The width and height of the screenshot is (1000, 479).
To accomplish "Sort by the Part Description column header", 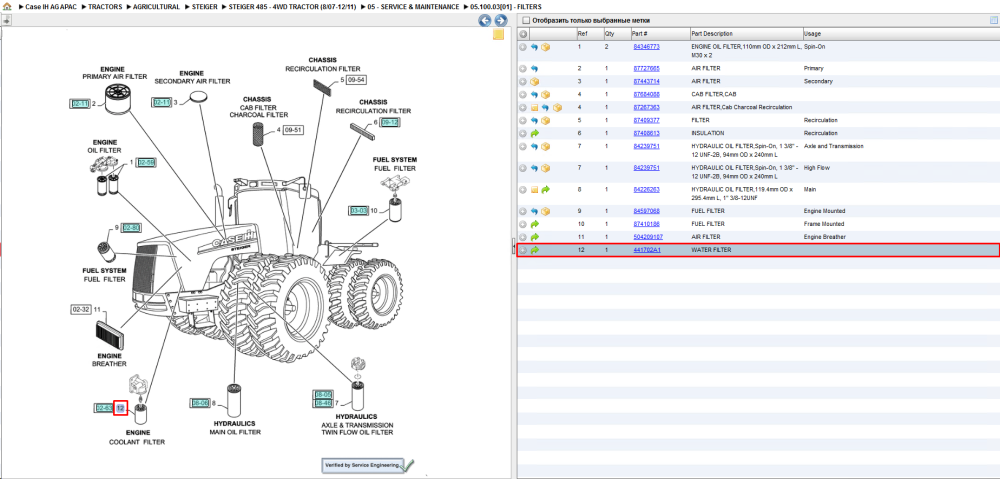I will point(746,34).
